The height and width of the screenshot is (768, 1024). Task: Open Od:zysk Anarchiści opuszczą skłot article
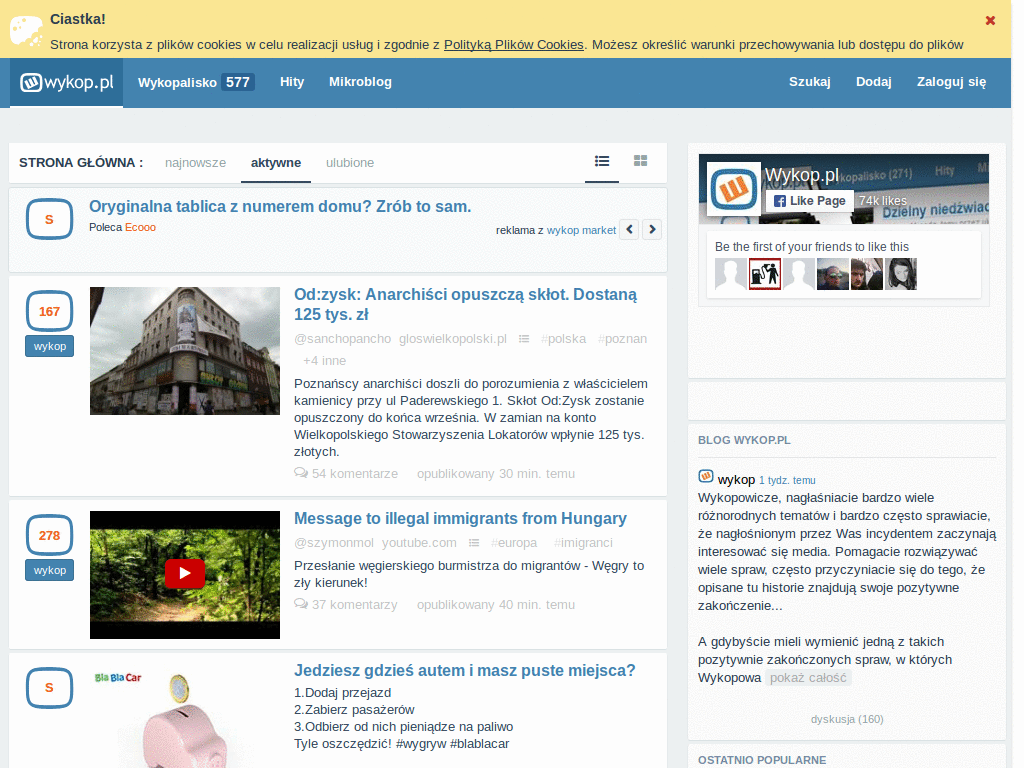(x=466, y=304)
